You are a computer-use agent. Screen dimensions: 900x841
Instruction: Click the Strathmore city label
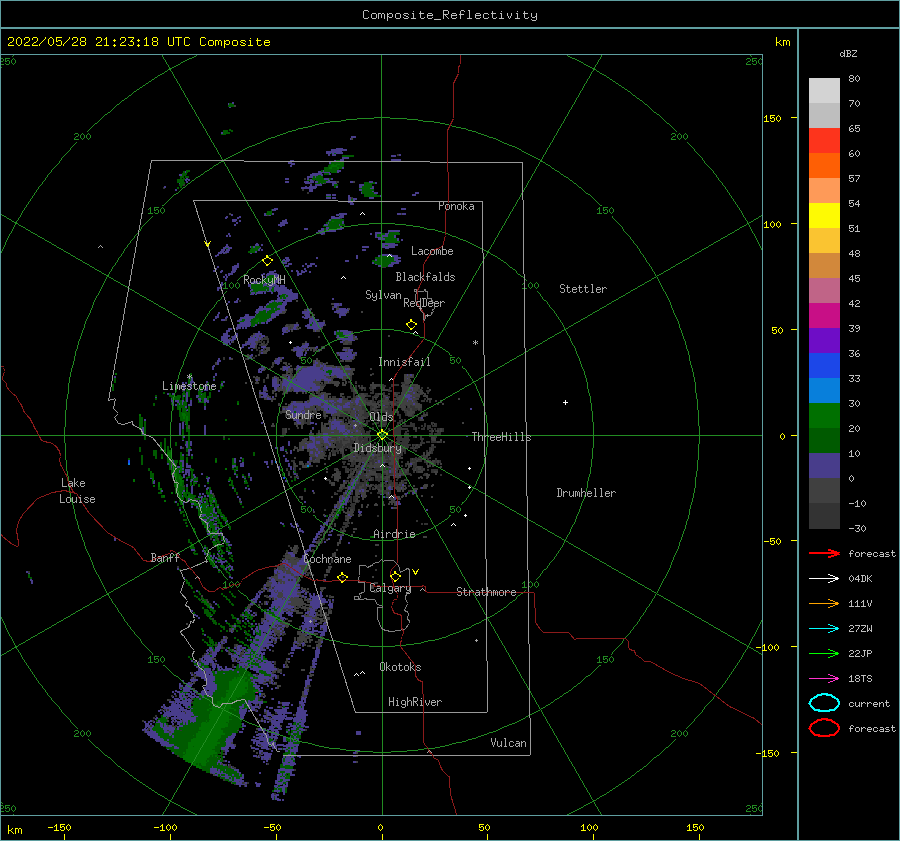486,592
